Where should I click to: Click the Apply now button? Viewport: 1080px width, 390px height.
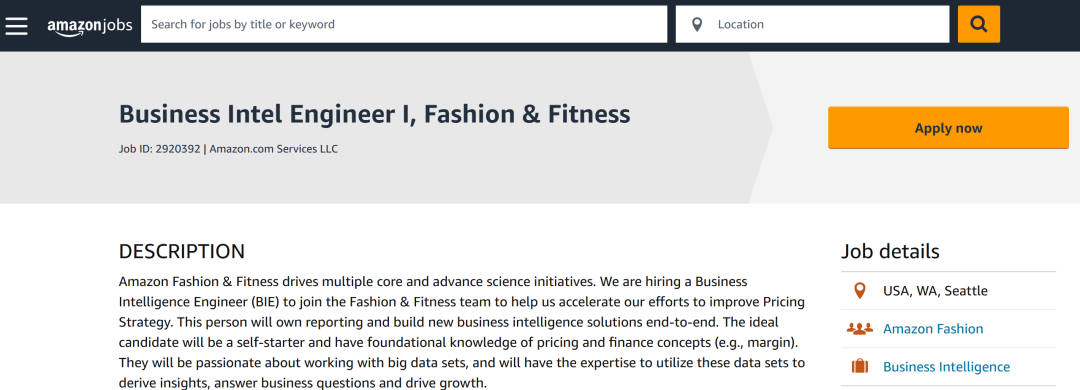tap(948, 128)
